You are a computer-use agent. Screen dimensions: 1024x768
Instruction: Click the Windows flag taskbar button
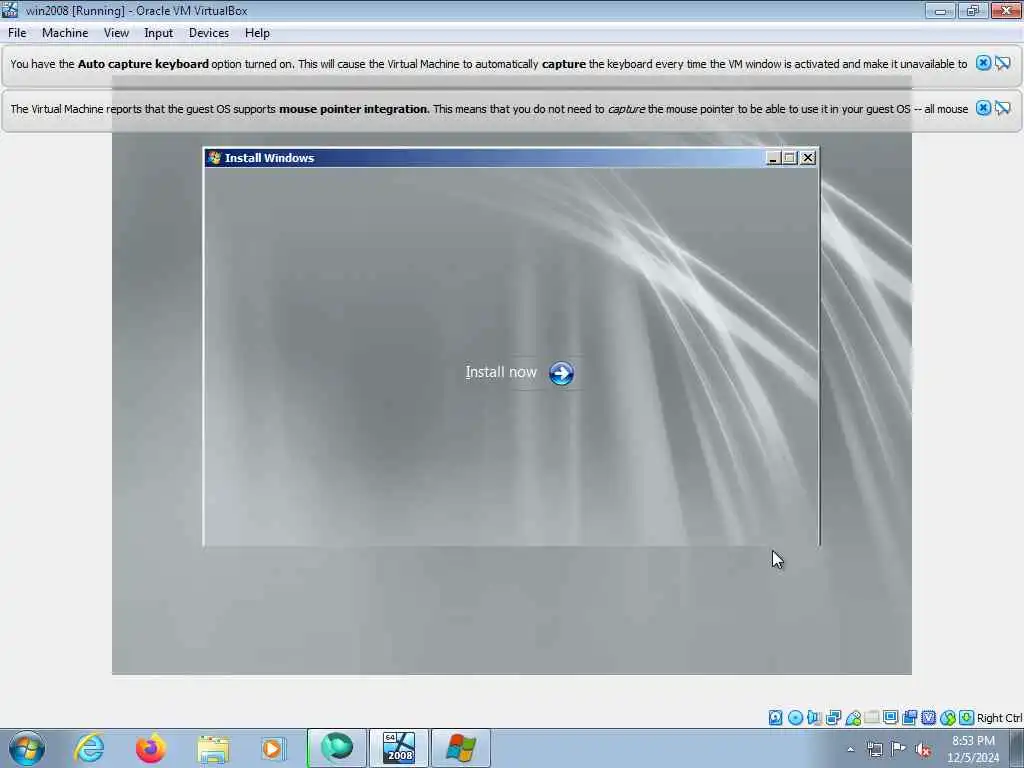point(461,748)
